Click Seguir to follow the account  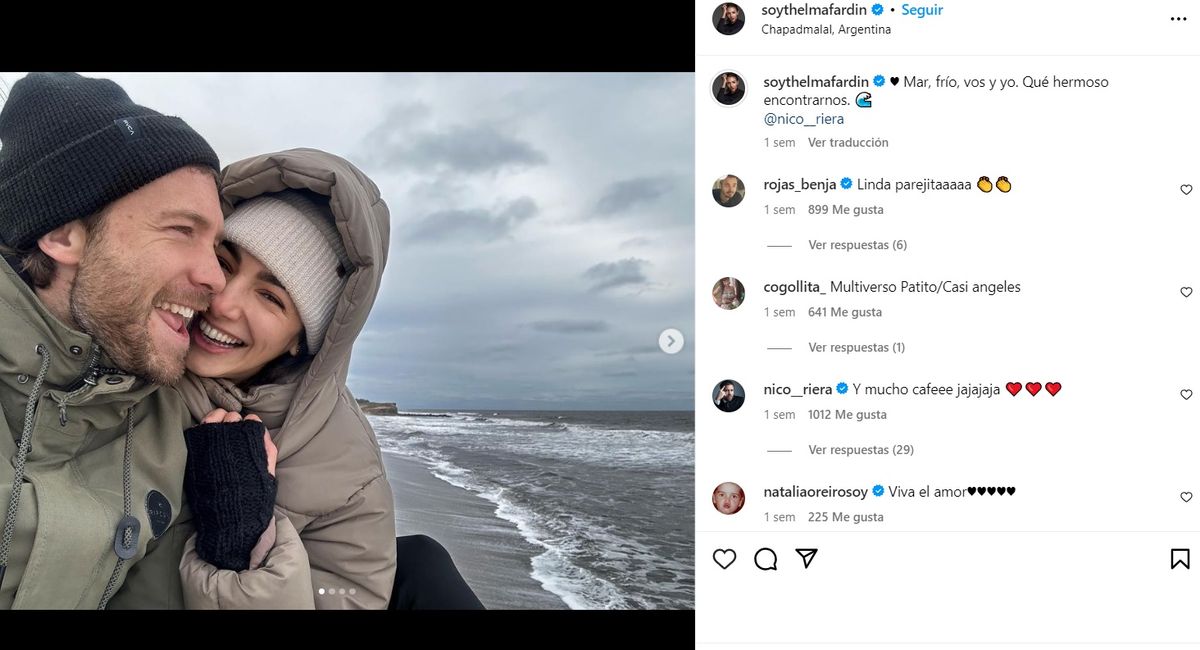922,10
